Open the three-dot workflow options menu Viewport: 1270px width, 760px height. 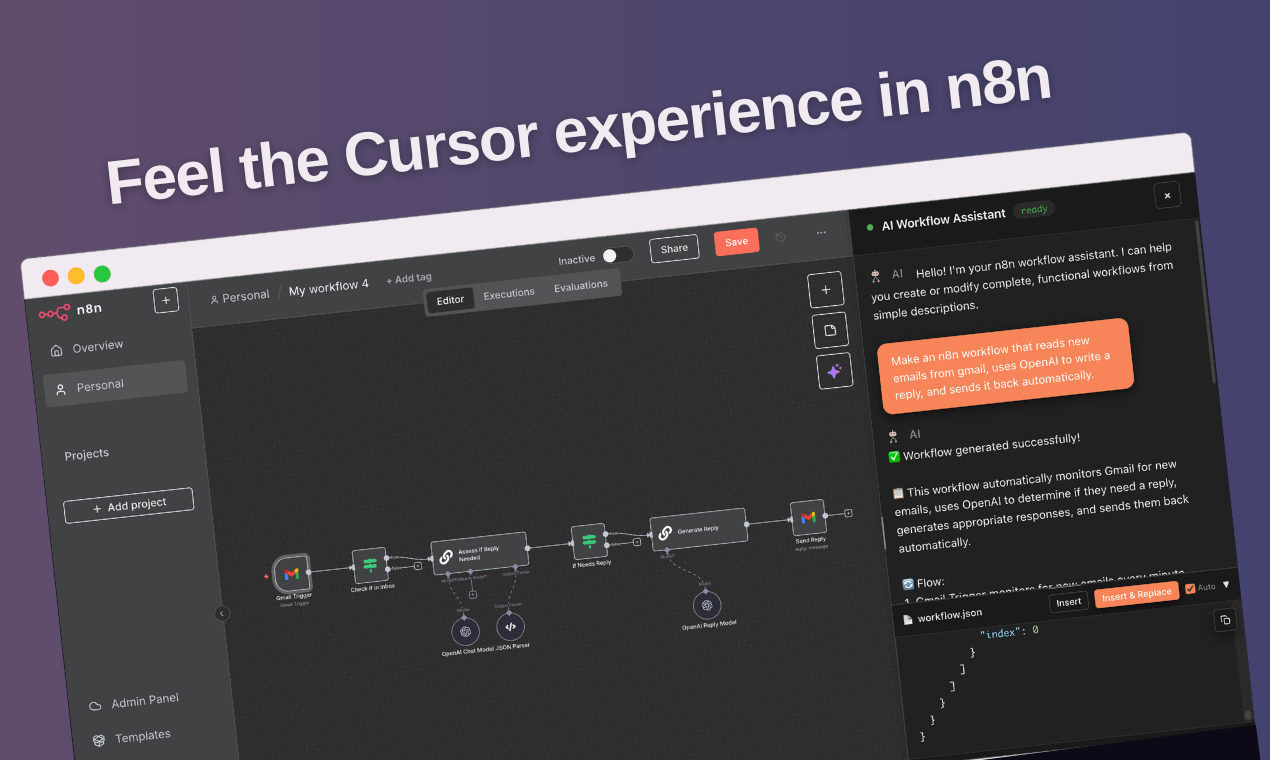coord(821,233)
